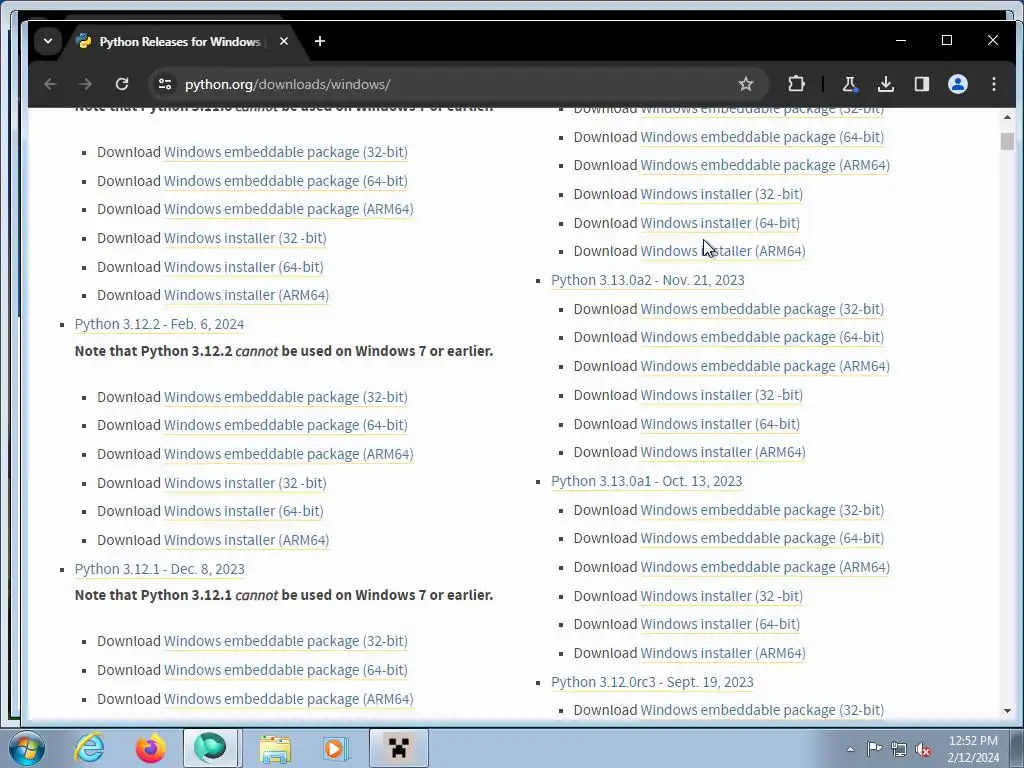The image size is (1024, 768).
Task: Download Python 3.12.2 Windows installer (ARM64)
Action: pos(246,540)
